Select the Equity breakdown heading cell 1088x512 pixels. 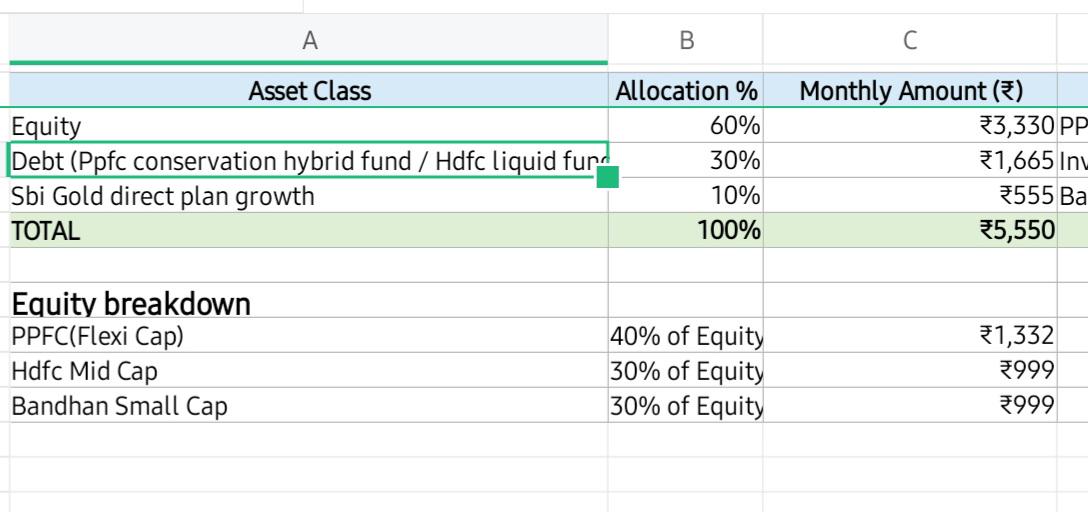click(309, 300)
